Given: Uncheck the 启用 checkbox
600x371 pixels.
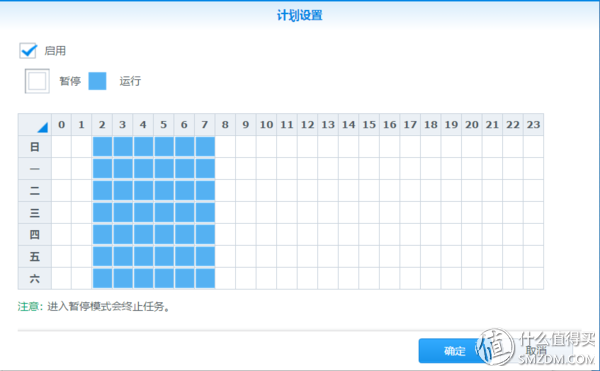Looking at the screenshot, I should tap(28, 50).
